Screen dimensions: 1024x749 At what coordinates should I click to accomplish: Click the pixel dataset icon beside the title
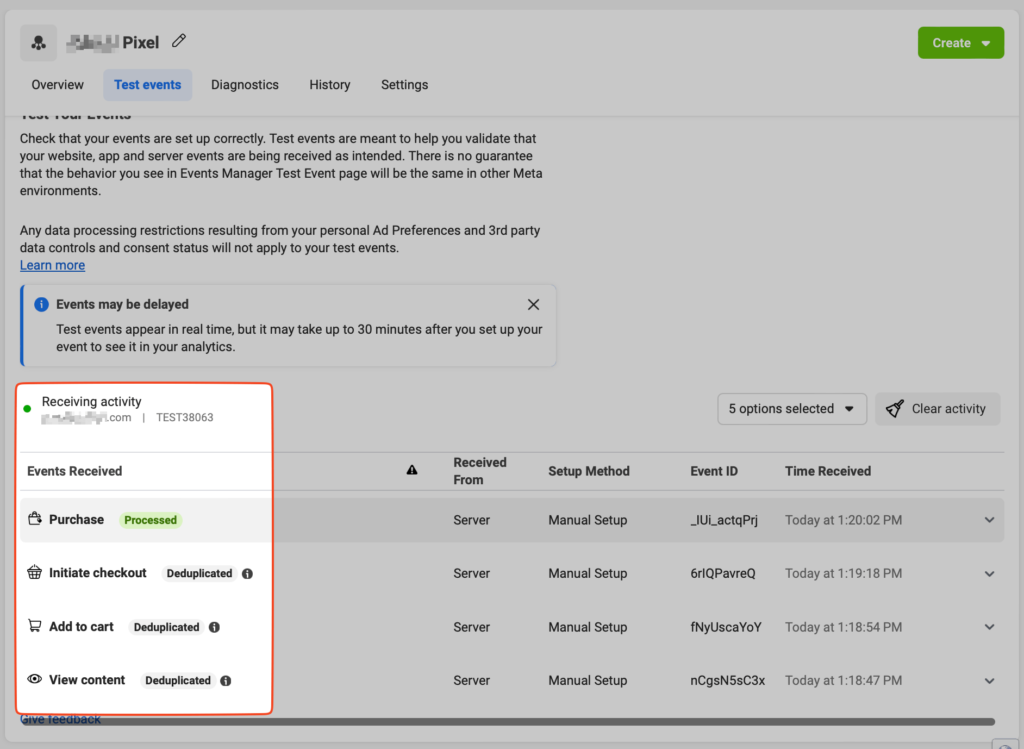pos(39,43)
